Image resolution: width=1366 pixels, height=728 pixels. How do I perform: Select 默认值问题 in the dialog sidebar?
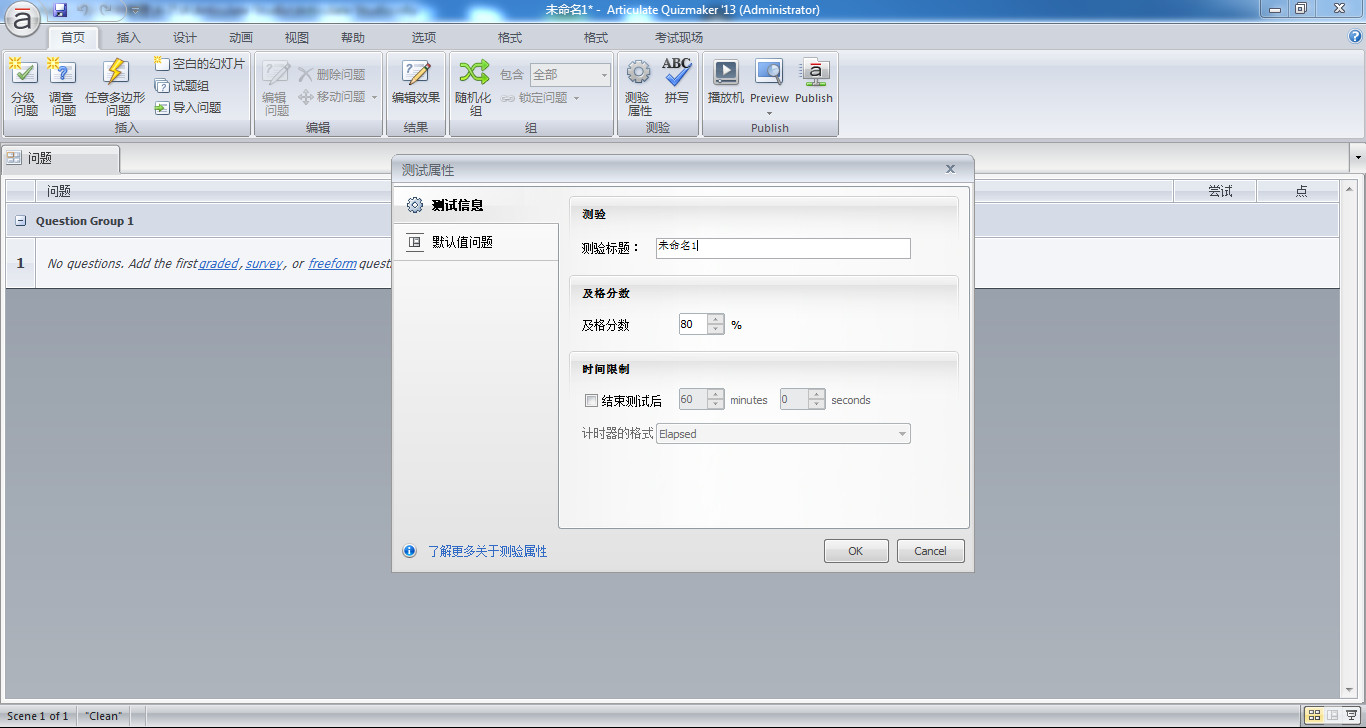[476, 242]
